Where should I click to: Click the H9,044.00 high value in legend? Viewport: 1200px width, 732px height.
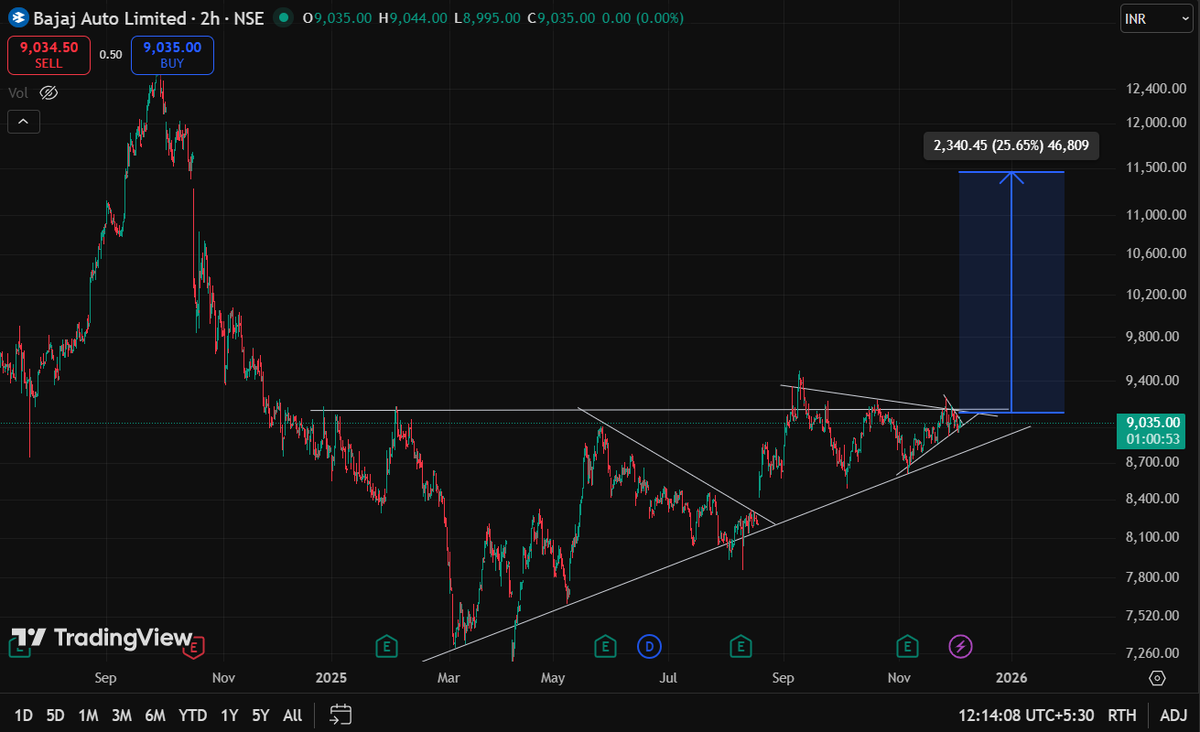pyautogui.click(x=412, y=18)
